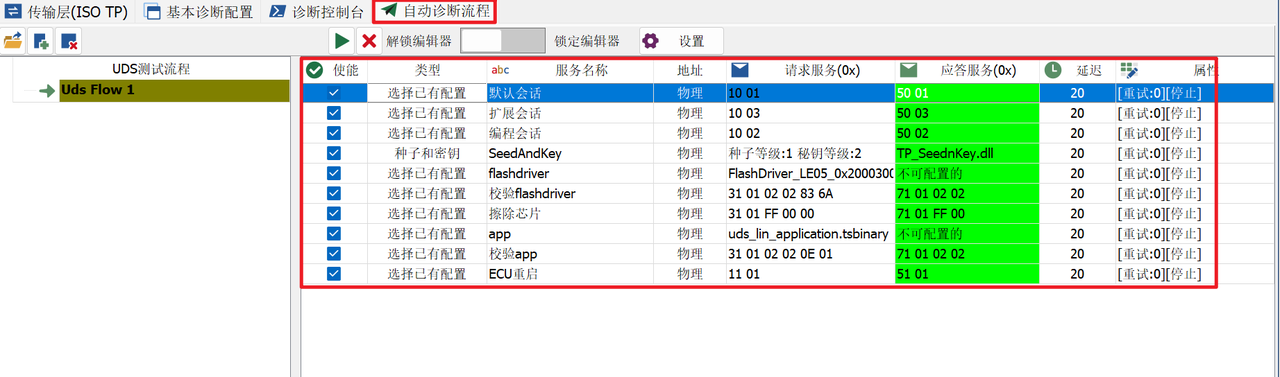The image size is (1280, 377).
Task: Select 种子和密钥 type cell
Action: (427, 153)
